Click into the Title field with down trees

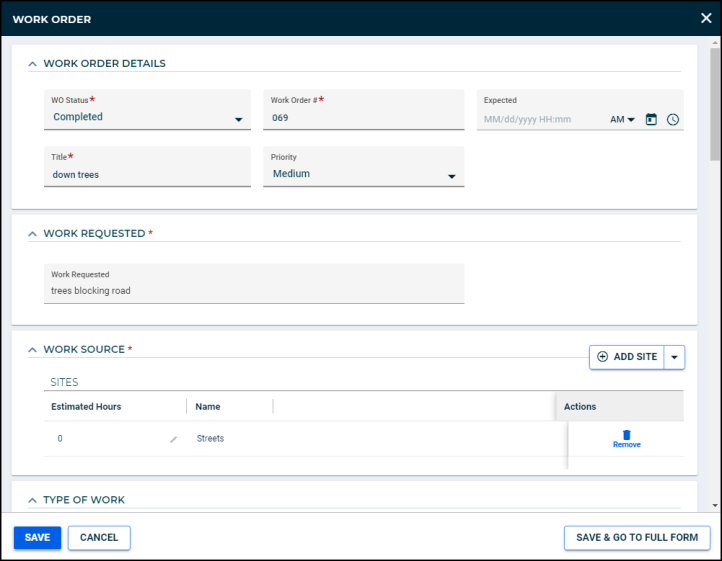coord(147,167)
